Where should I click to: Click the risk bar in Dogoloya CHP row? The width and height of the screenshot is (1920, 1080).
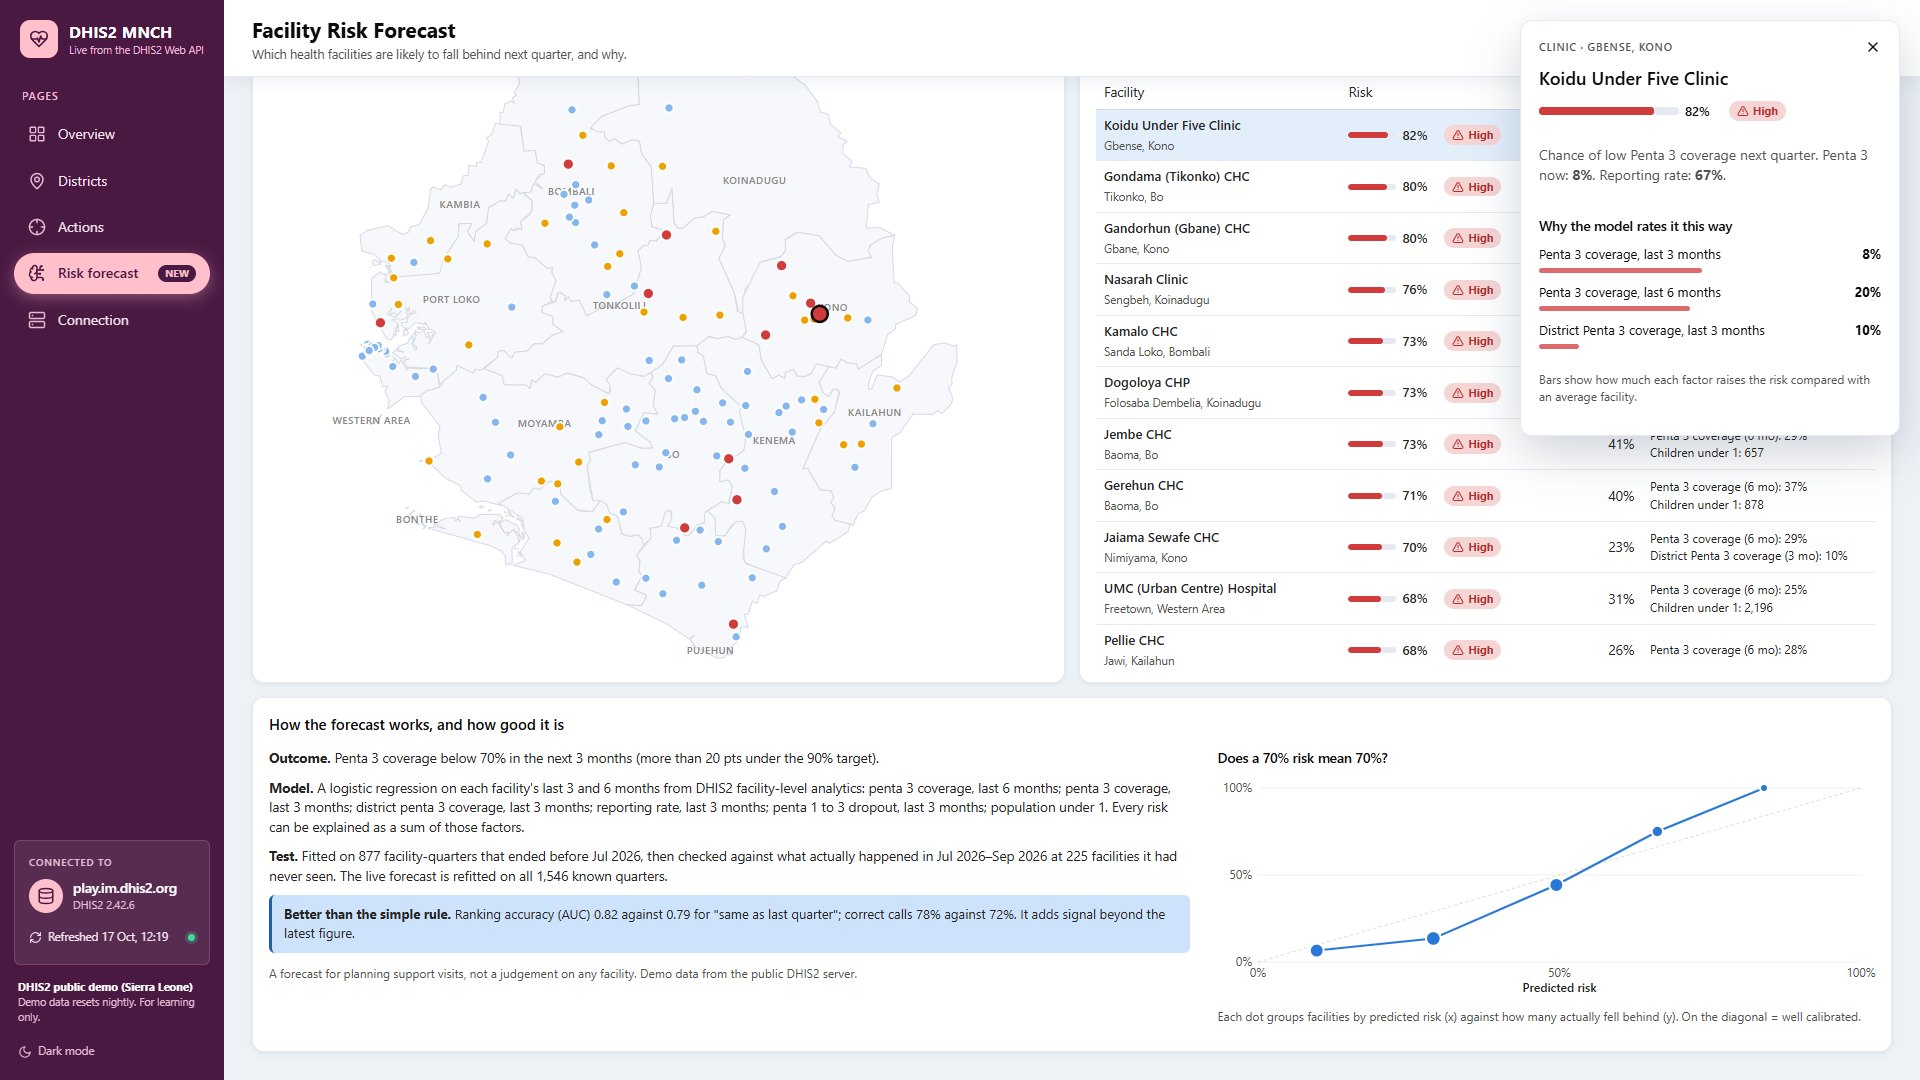(1371, 393)
